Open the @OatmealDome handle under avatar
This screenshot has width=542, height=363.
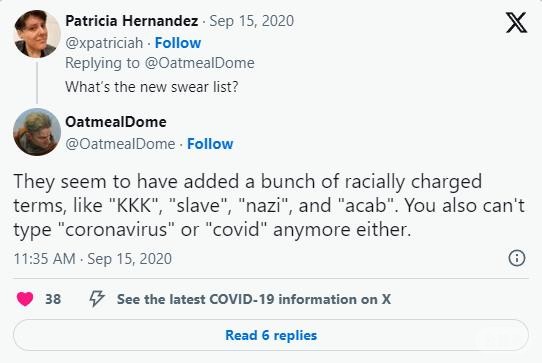[x=120, y=144]
